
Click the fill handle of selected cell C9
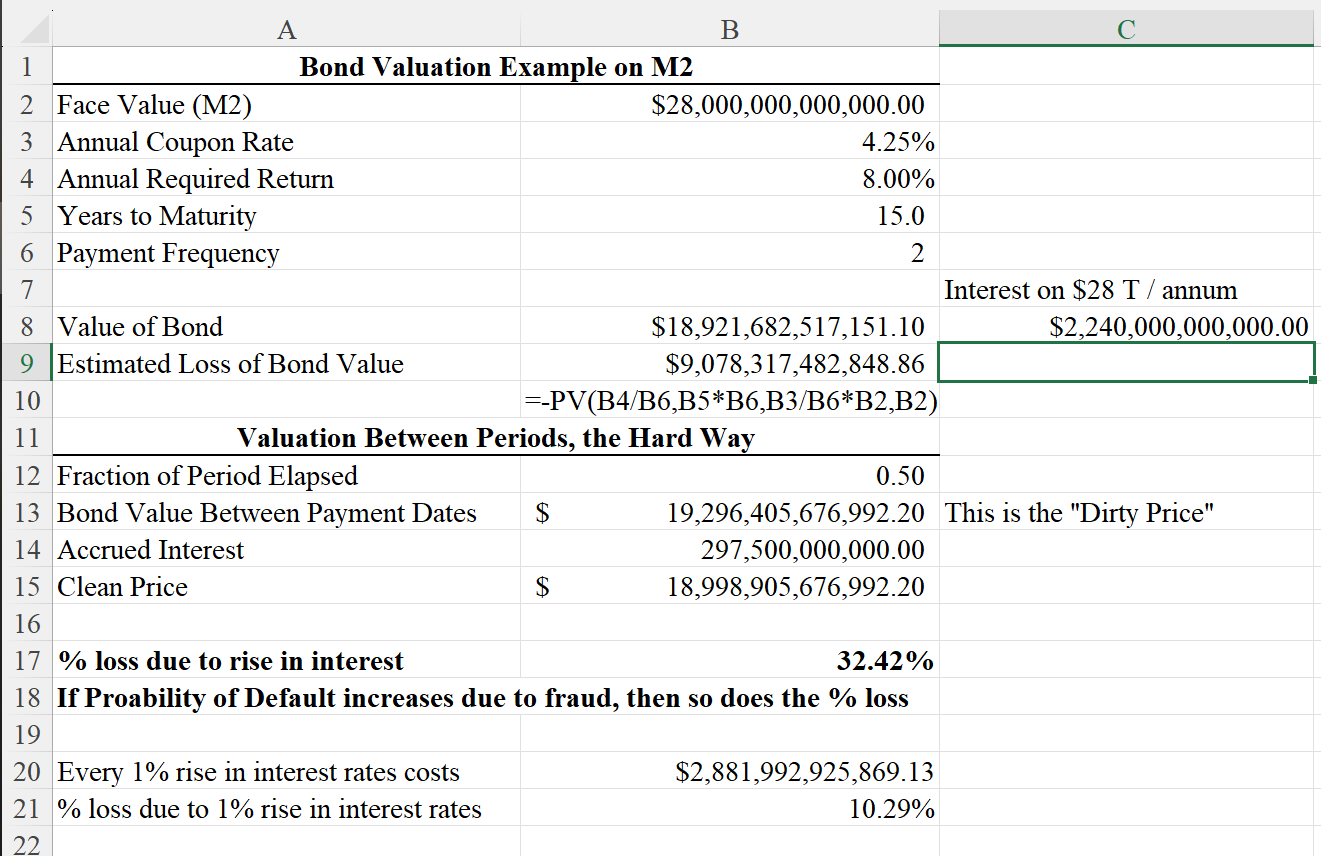pyautogui.click(x=1312, y=381)
